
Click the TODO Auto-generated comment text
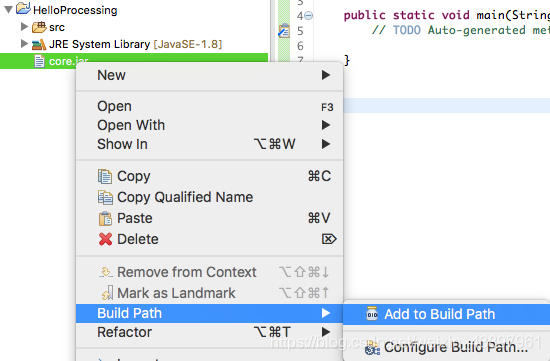click(x=461, y=30)
